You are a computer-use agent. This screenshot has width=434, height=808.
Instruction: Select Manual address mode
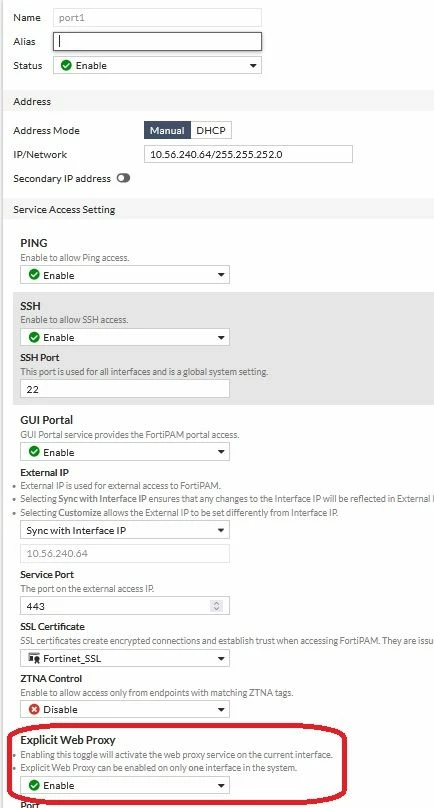[x=167, y=130]
